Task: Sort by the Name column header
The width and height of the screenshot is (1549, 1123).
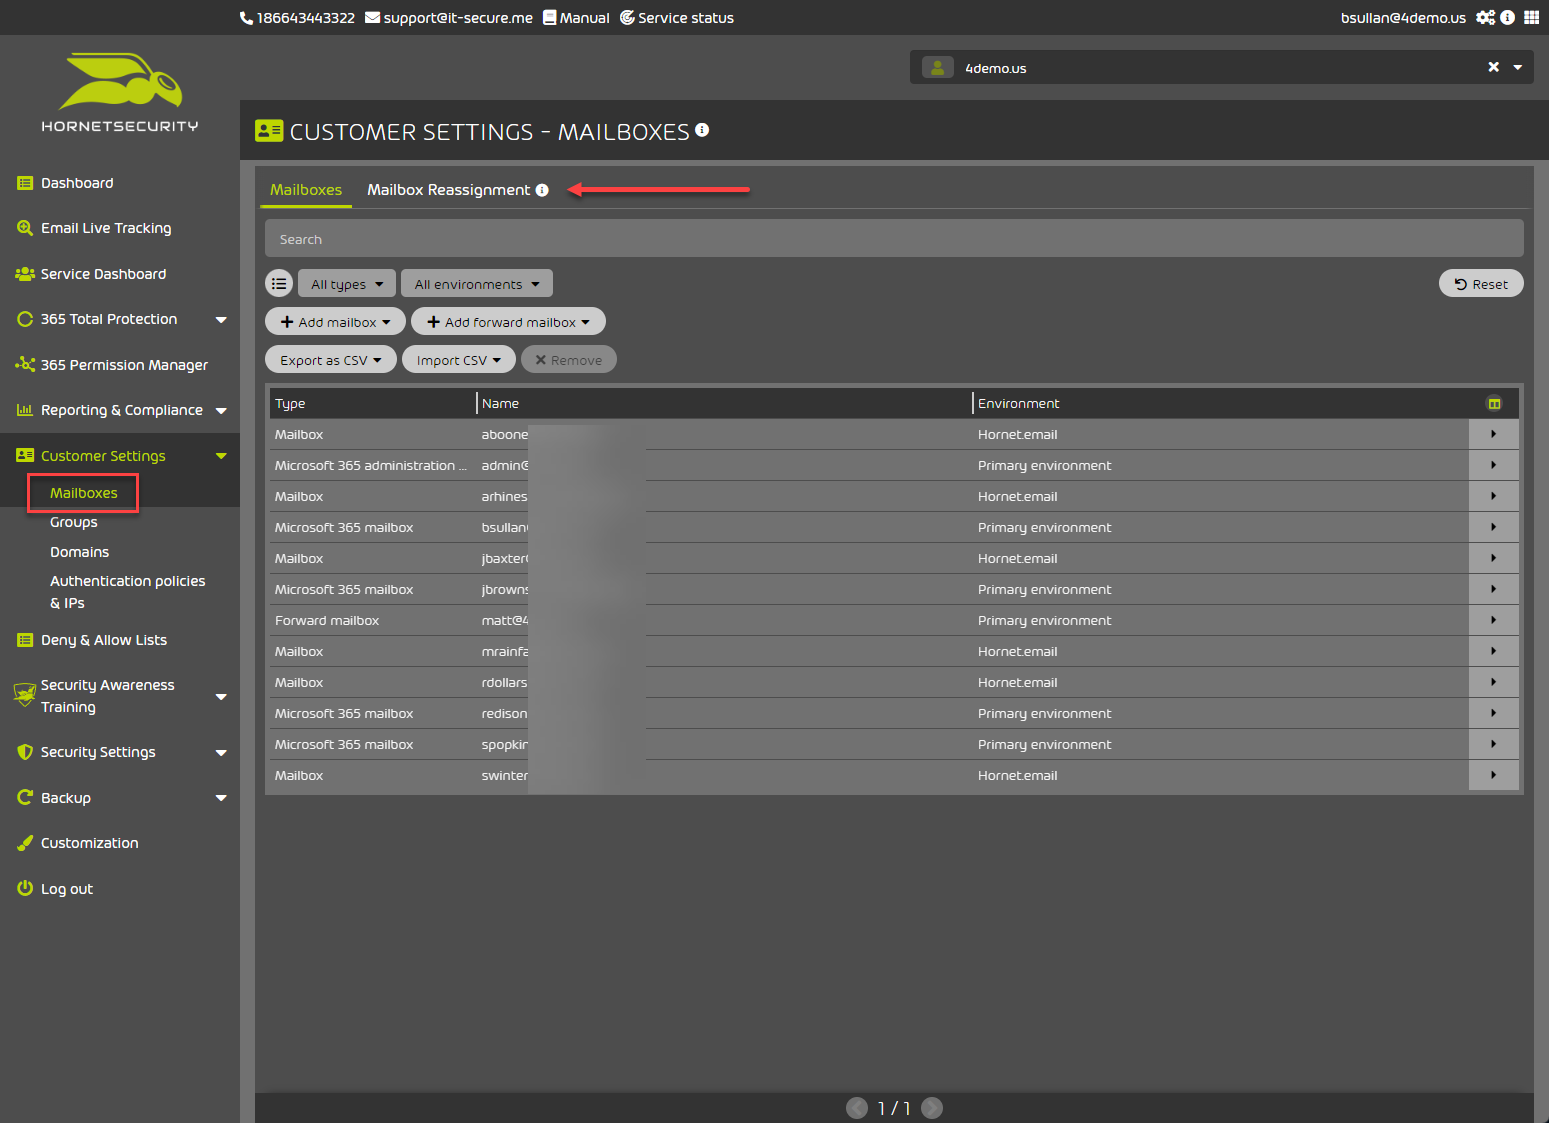Action: [x=500, y=404]
